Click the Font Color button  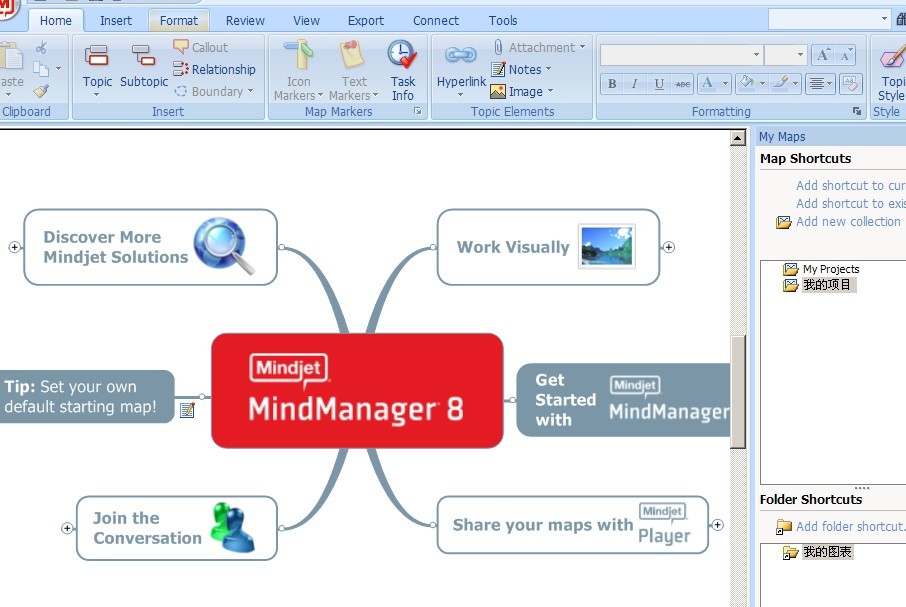(707, 84)
